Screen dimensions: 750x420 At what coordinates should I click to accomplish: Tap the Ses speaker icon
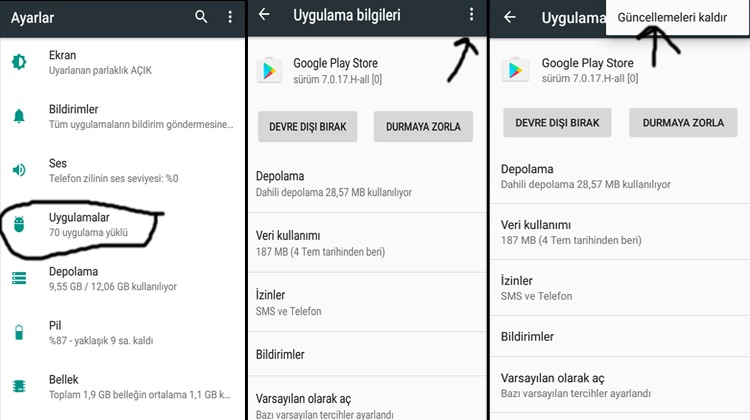click(19, 170)
